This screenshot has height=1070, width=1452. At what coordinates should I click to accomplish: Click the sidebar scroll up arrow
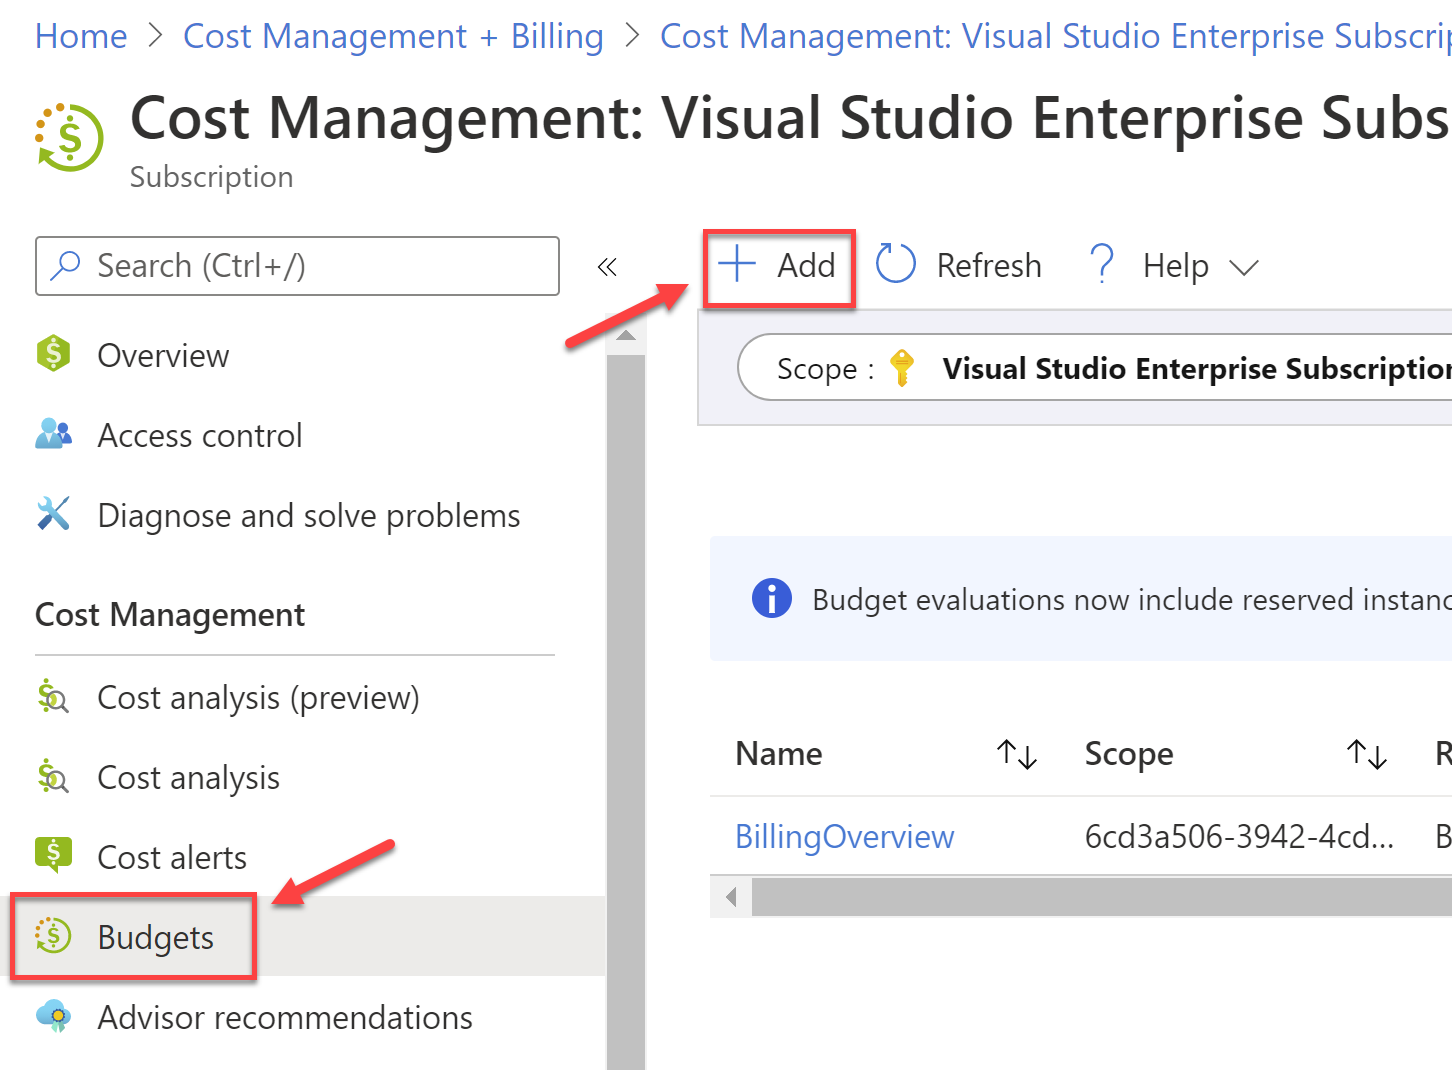tap(626, 335)
